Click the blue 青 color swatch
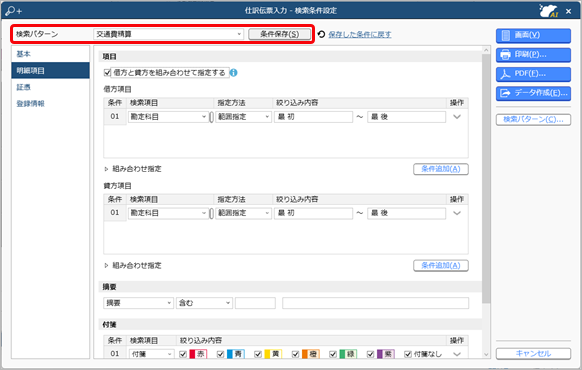Screen dimensions: 582x370 pyautogui.click(x=236, y=354)
